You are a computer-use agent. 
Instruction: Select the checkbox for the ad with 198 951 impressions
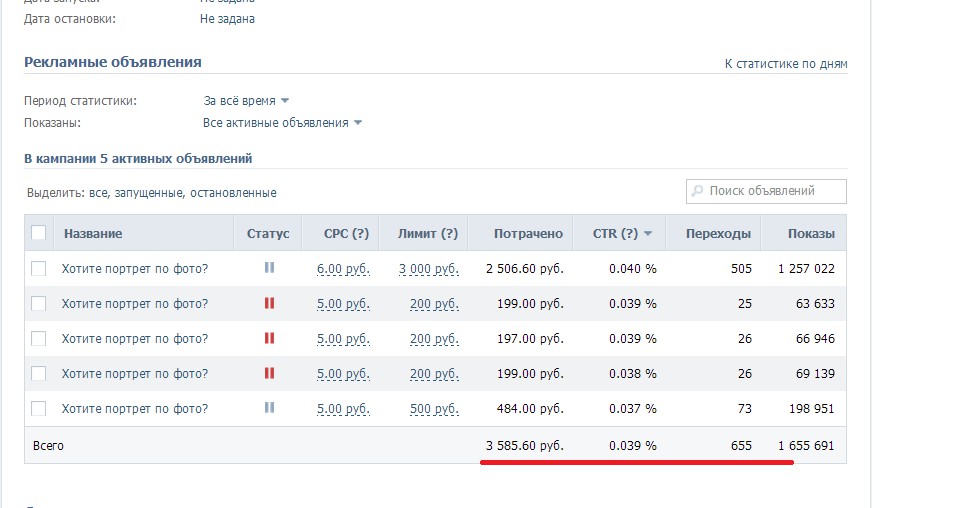tap(39, 408)
